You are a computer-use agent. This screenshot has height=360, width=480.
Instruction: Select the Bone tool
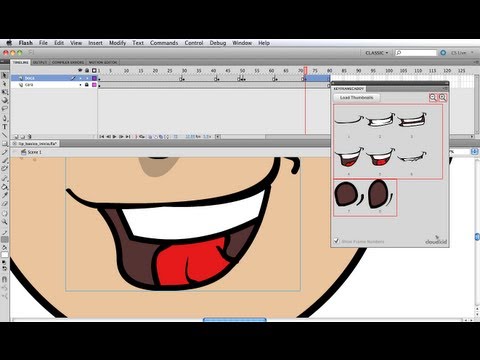[5, 178]
